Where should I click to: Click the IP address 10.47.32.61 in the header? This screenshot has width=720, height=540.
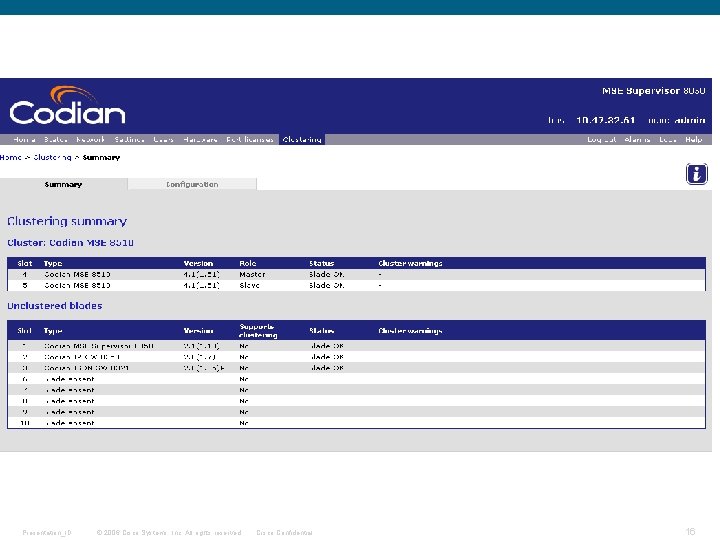tap(606, 120)
